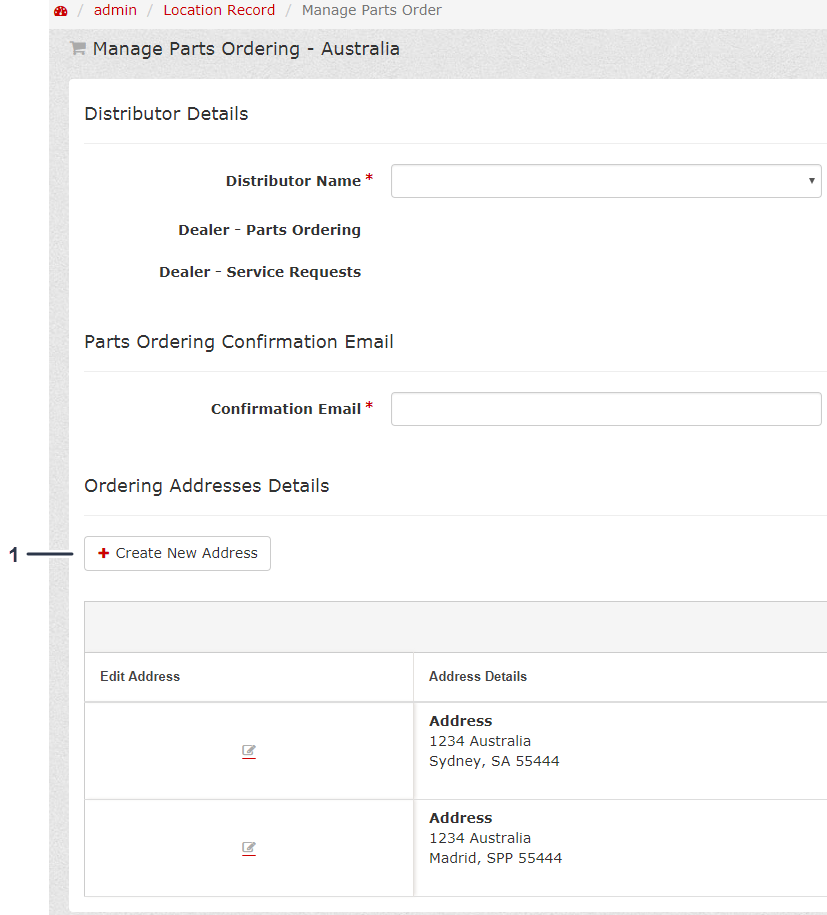Open the admin breadcrumb link
827x915 pixels.
click(x=115, y=10)
